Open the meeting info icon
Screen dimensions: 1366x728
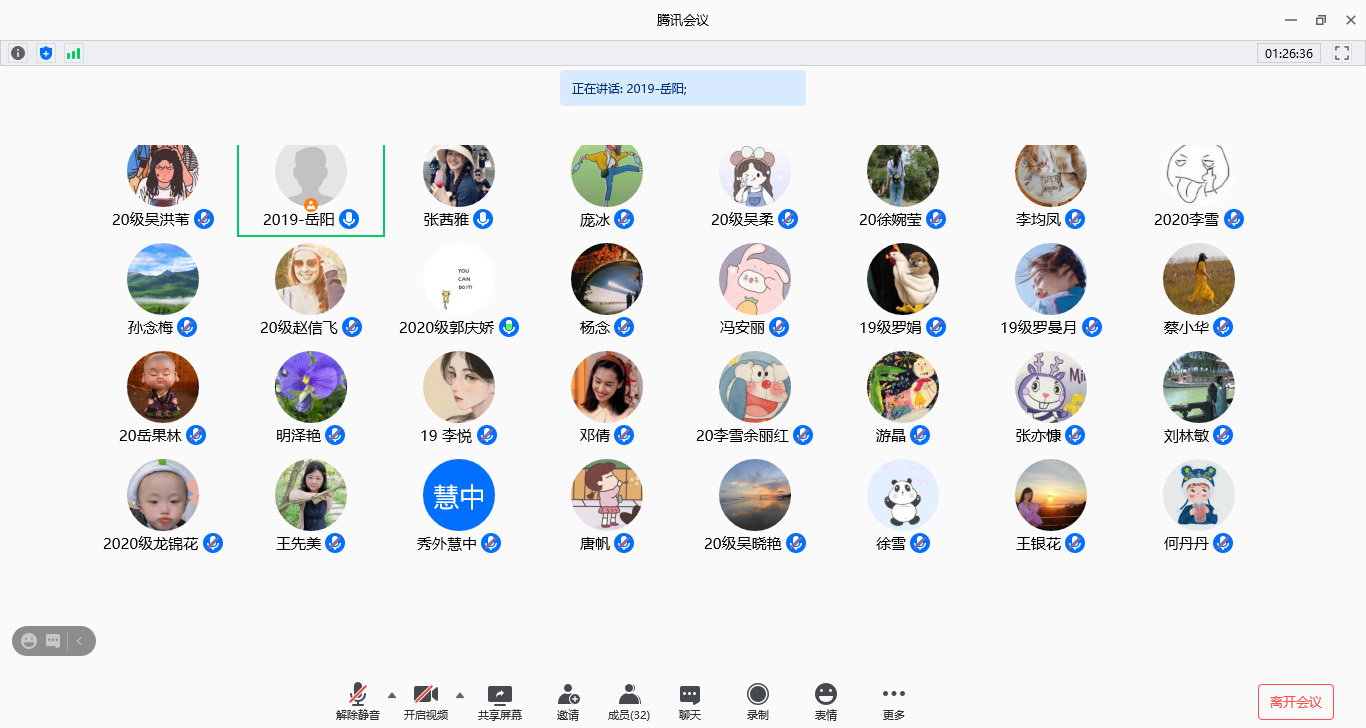(x=18, y=53)
